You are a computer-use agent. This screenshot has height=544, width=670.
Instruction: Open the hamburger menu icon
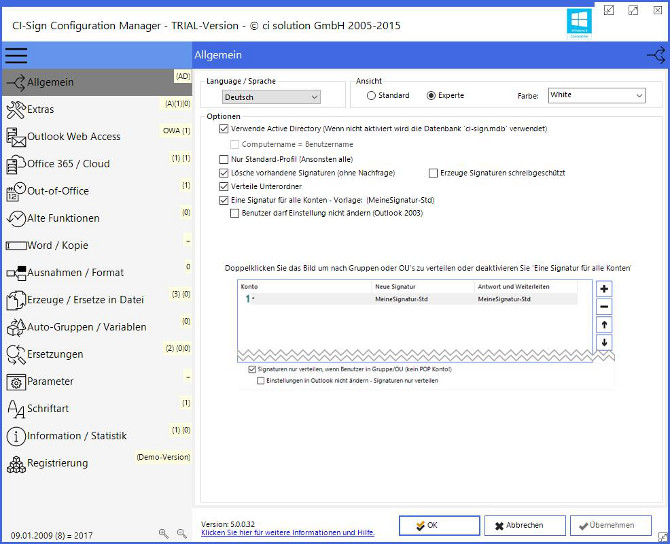16,56
